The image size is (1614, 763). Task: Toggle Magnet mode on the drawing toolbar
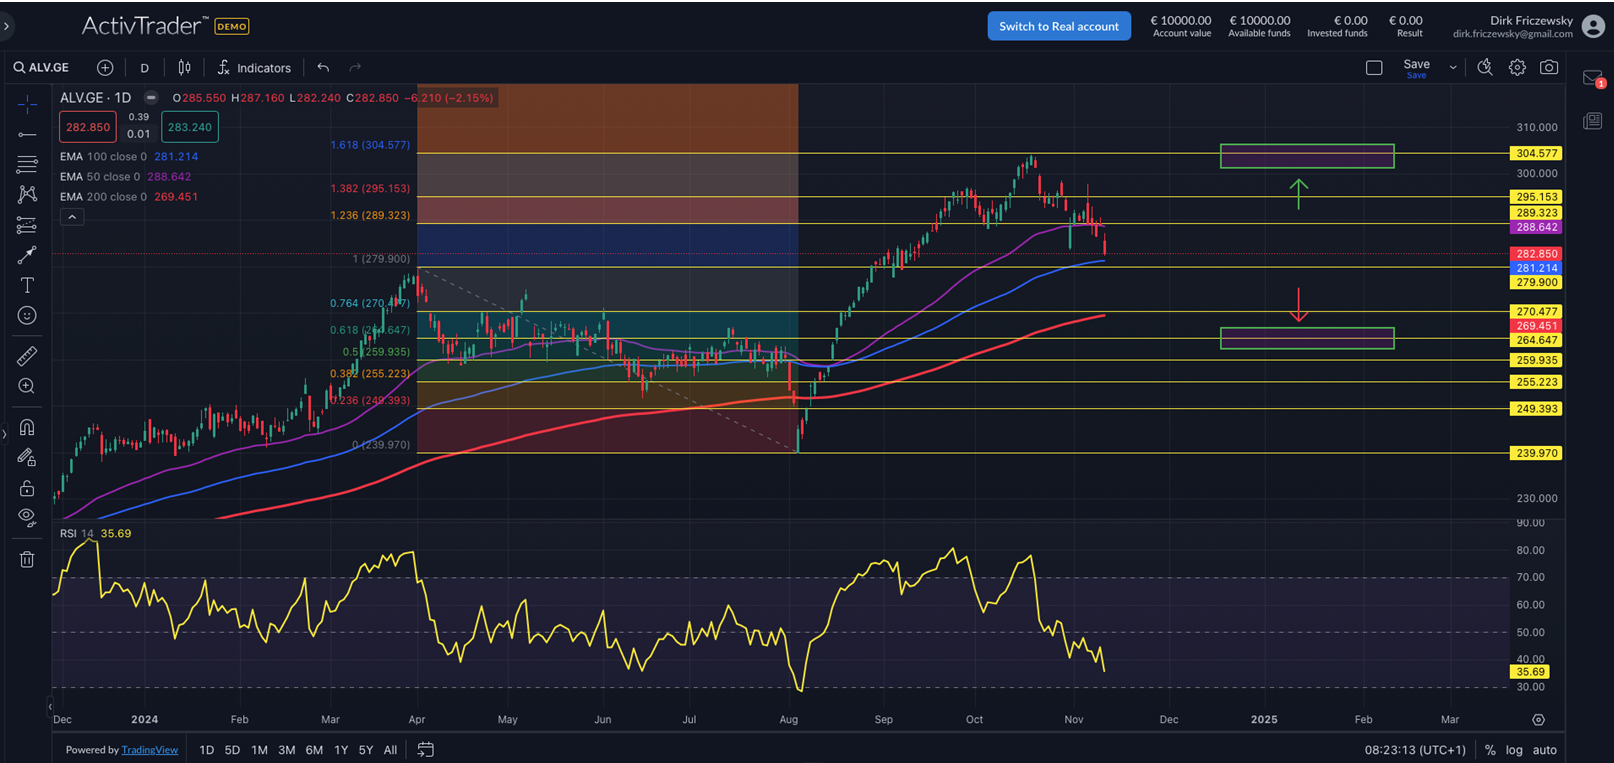click(x=27, y=427)
